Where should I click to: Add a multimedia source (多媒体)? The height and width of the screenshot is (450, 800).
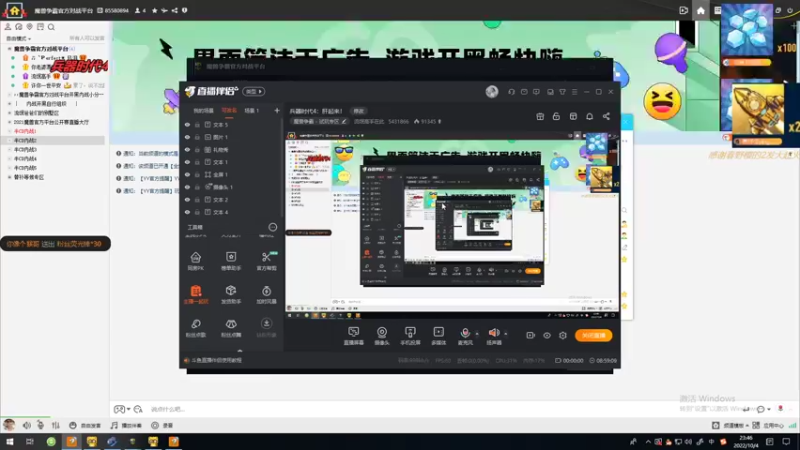(x=439, y=336)
